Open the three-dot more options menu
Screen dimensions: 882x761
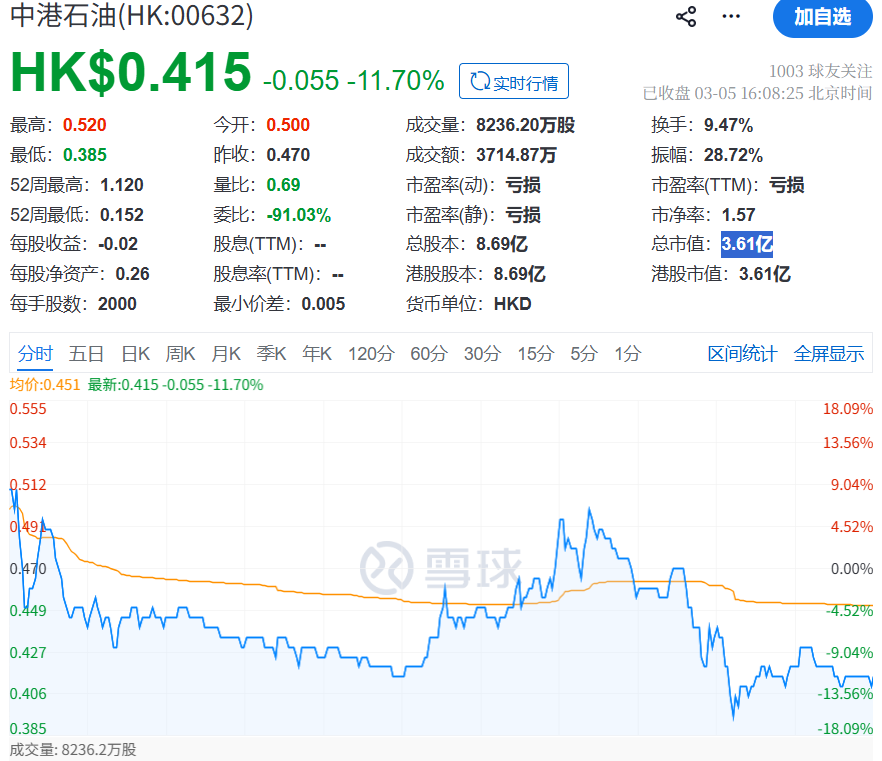point(732,17)
